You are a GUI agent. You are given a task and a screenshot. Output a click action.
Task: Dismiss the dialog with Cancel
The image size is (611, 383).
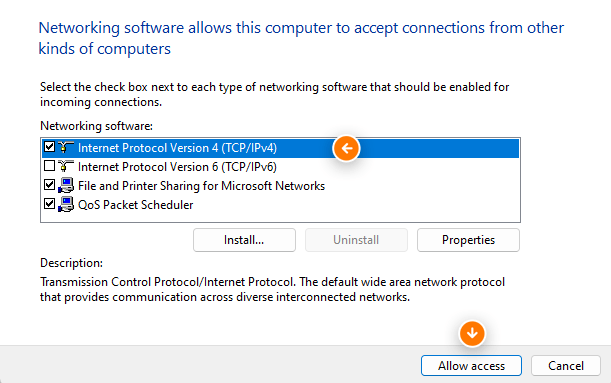click(566, 366)
